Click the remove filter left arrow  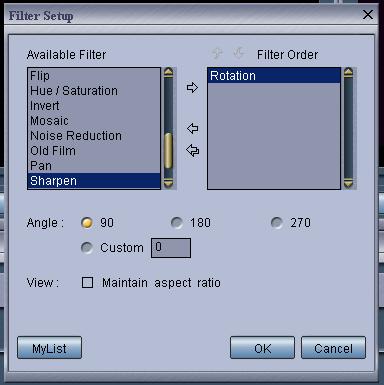point(193,128)
